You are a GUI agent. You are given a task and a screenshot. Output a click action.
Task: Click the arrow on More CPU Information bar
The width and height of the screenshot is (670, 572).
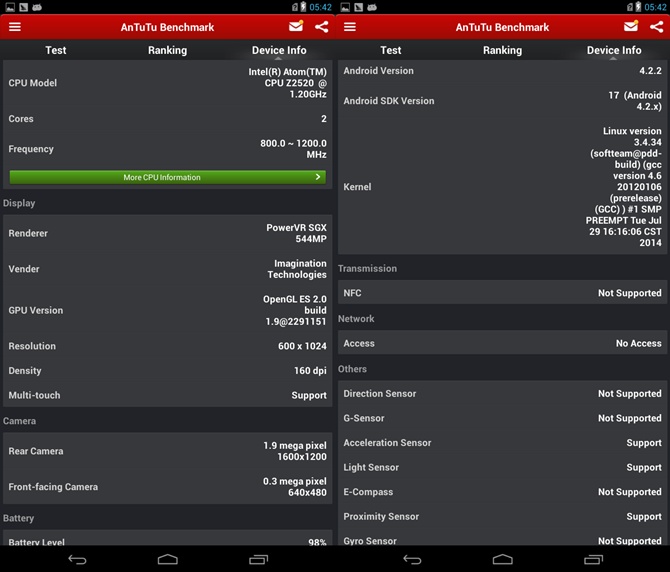tap(317, 176)
